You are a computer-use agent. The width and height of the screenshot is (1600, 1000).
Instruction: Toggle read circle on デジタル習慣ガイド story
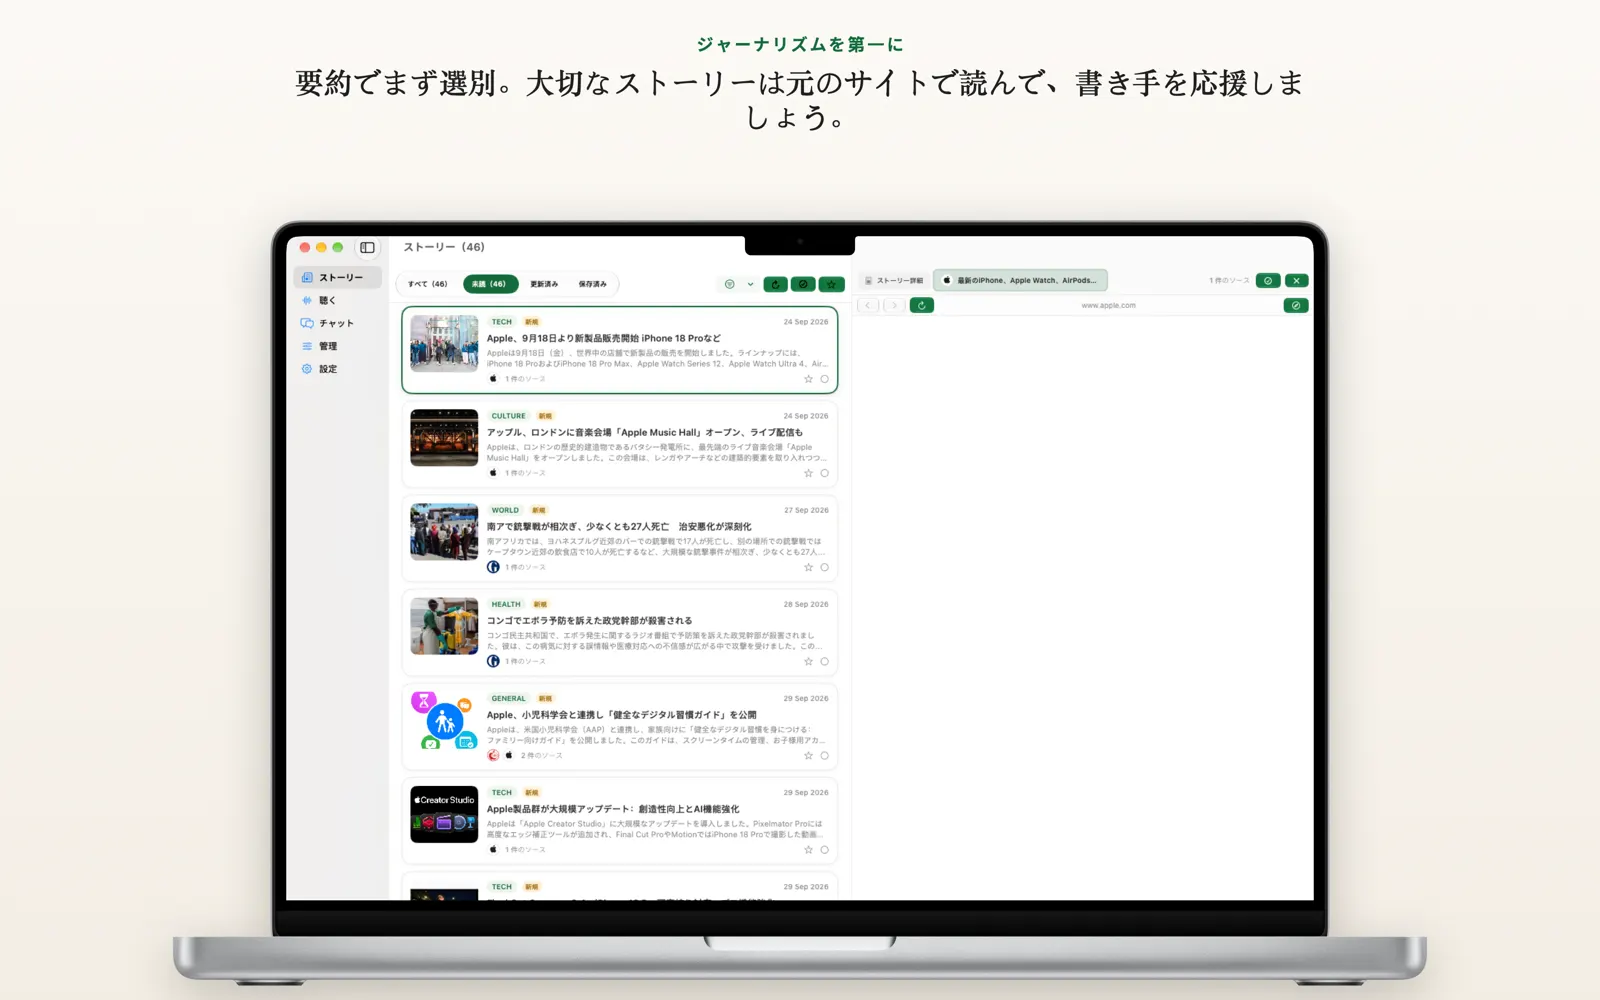pyautogui.click(x=825, y=755)
